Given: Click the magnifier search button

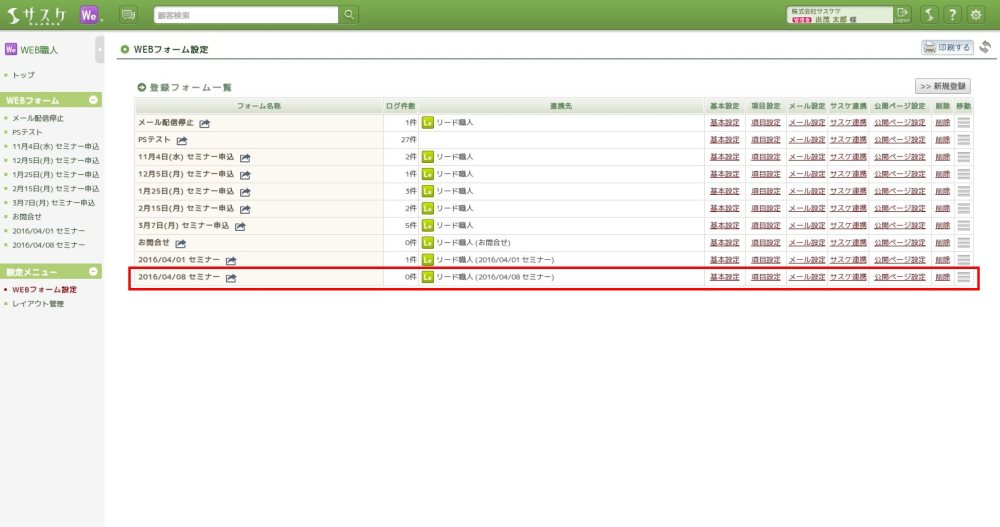Looking at the screenshot, I should (349, 15).
